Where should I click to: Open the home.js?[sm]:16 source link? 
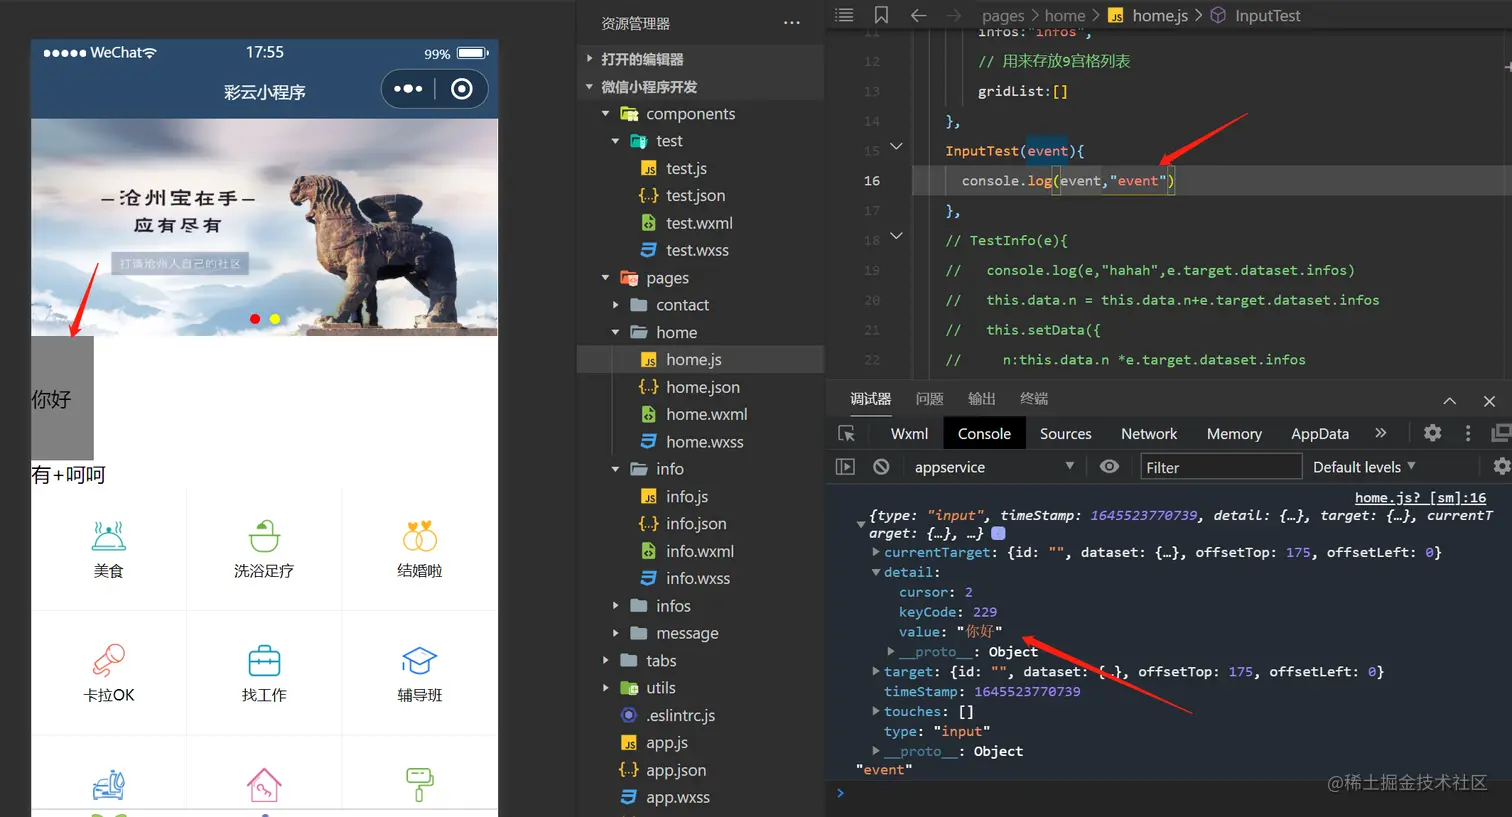click(1420, 497)
